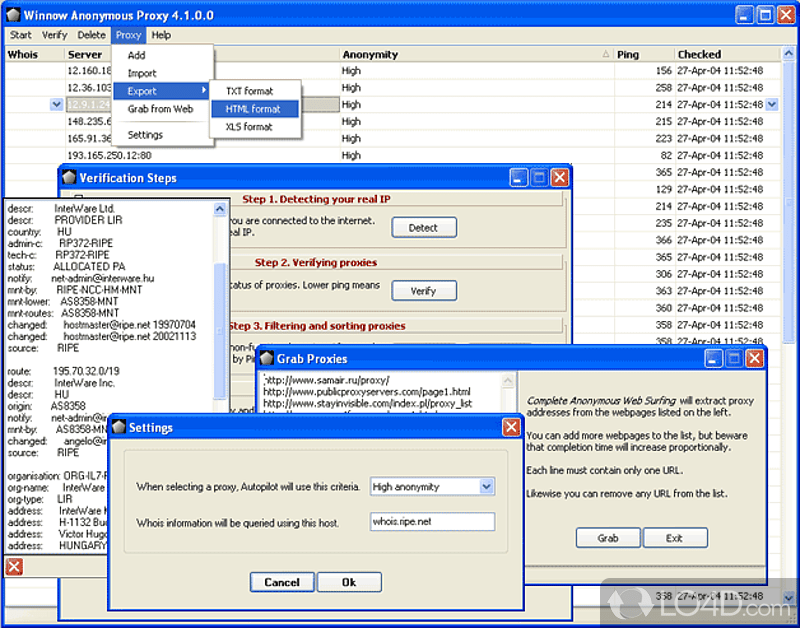
Task: Click the Server column header
Action: (85, 55)
